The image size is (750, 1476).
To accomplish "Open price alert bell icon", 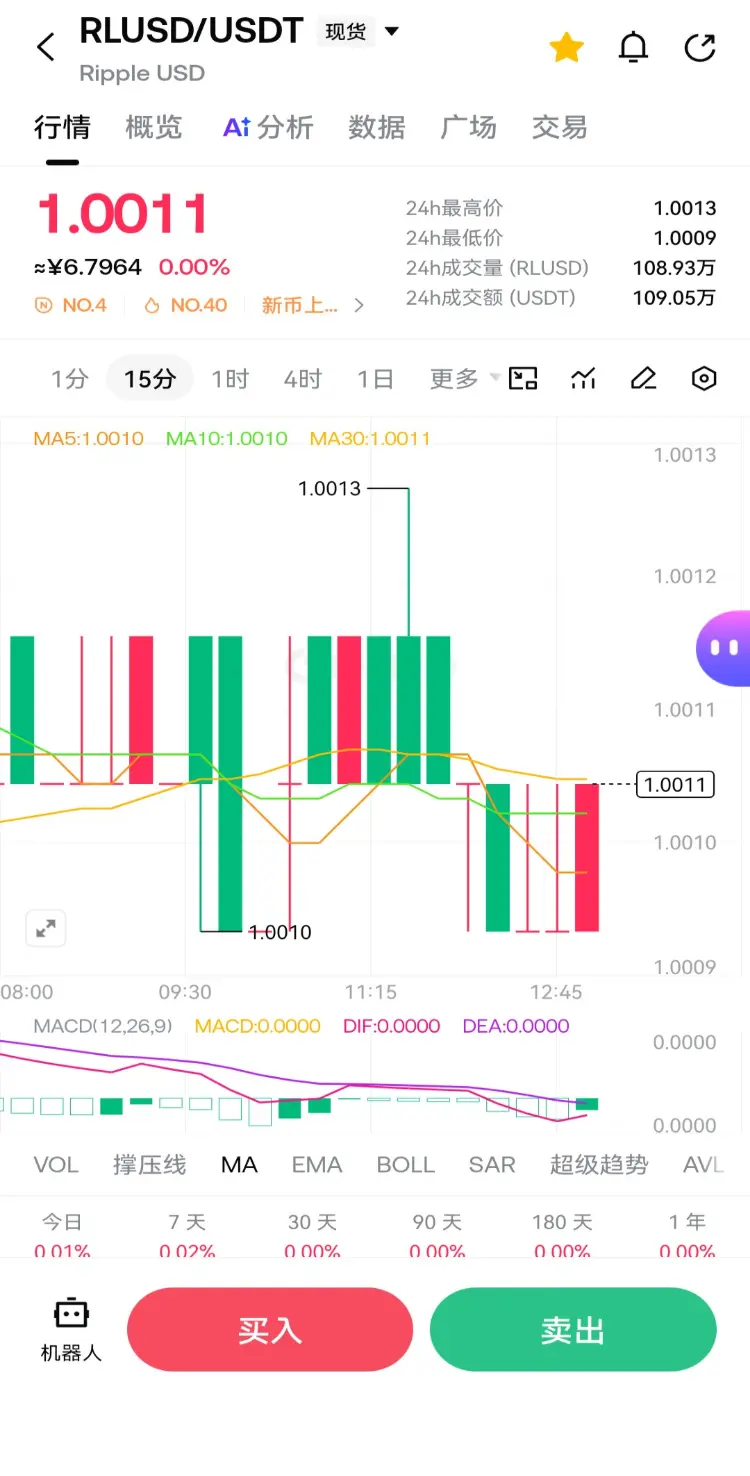I will point(633,47).
